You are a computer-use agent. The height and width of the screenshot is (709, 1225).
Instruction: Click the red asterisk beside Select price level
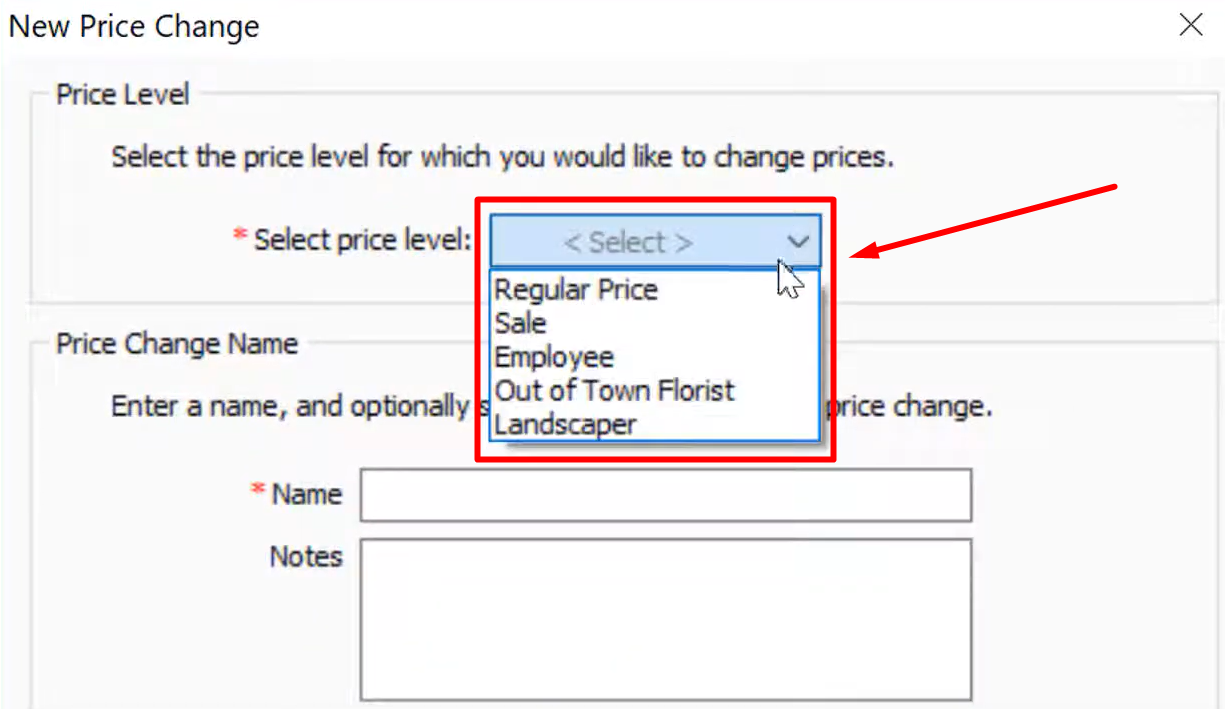click(x=240, y=235)
